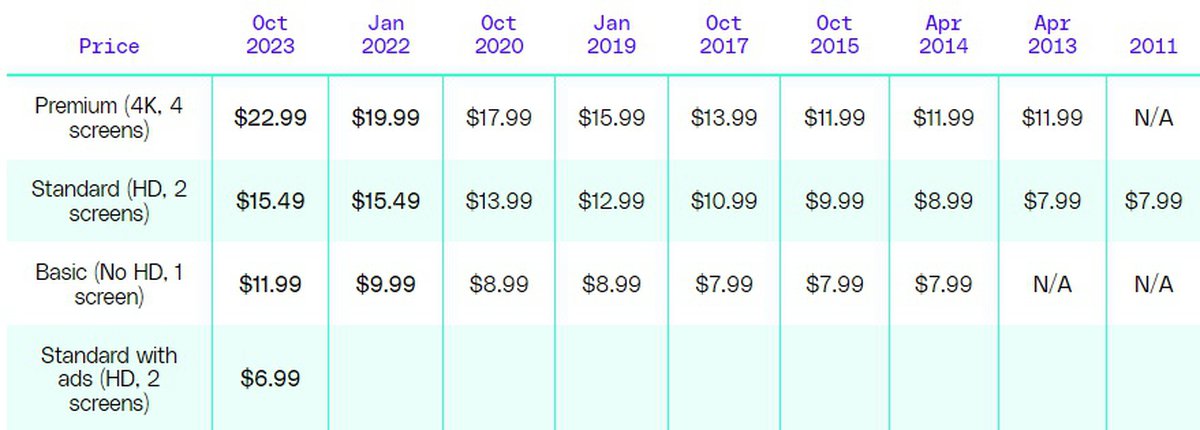Select the $10.99 Standard price for Oct 2017
The image size is (1200, 430).
click(x=724, y=201)
